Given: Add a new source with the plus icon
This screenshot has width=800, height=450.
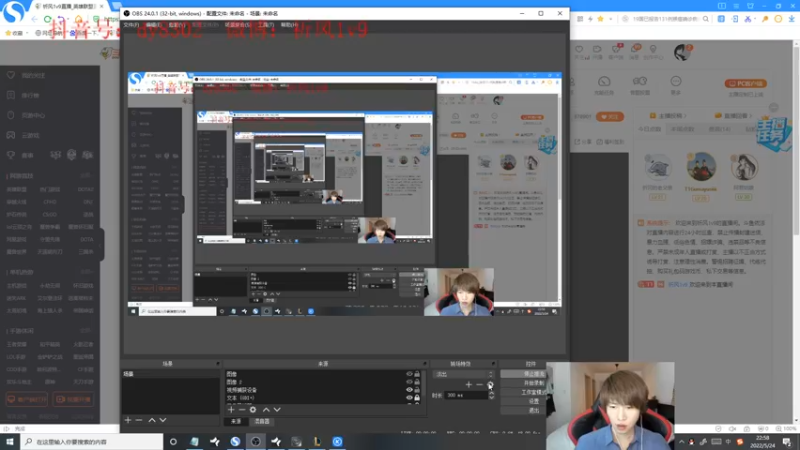Looking at the screenshot, I should 231,409.
